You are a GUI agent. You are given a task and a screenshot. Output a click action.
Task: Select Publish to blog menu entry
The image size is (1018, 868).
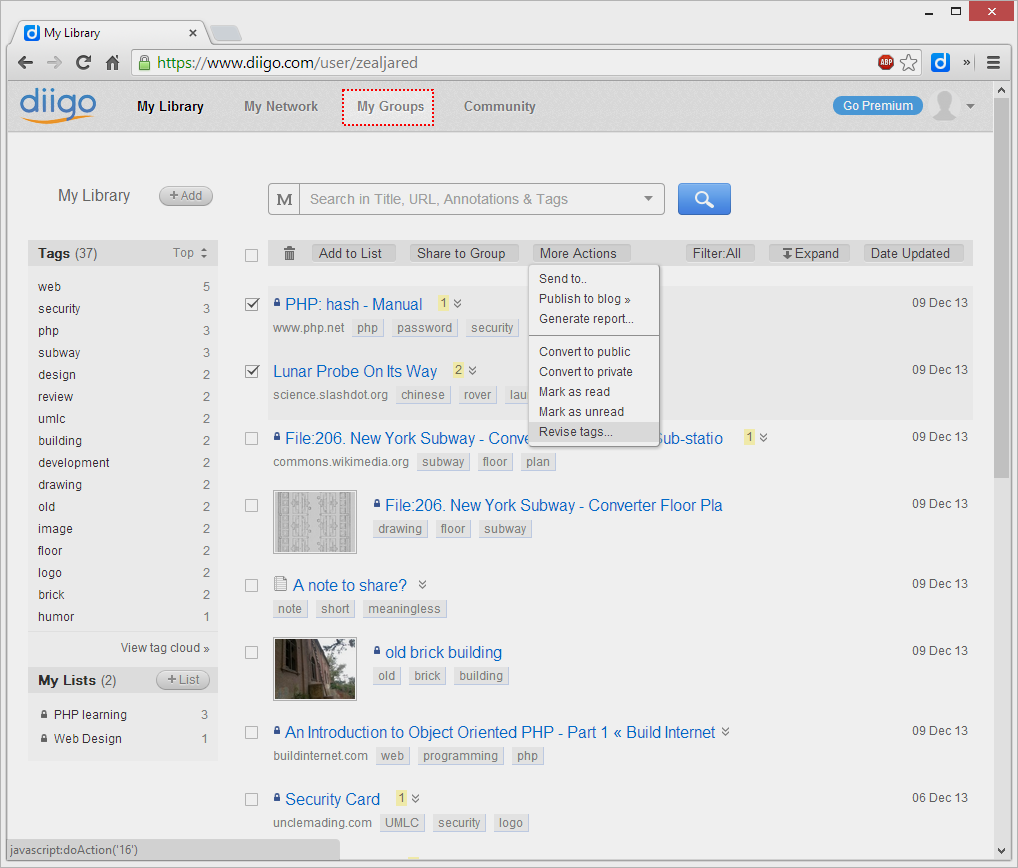click(x=594, y=299)
